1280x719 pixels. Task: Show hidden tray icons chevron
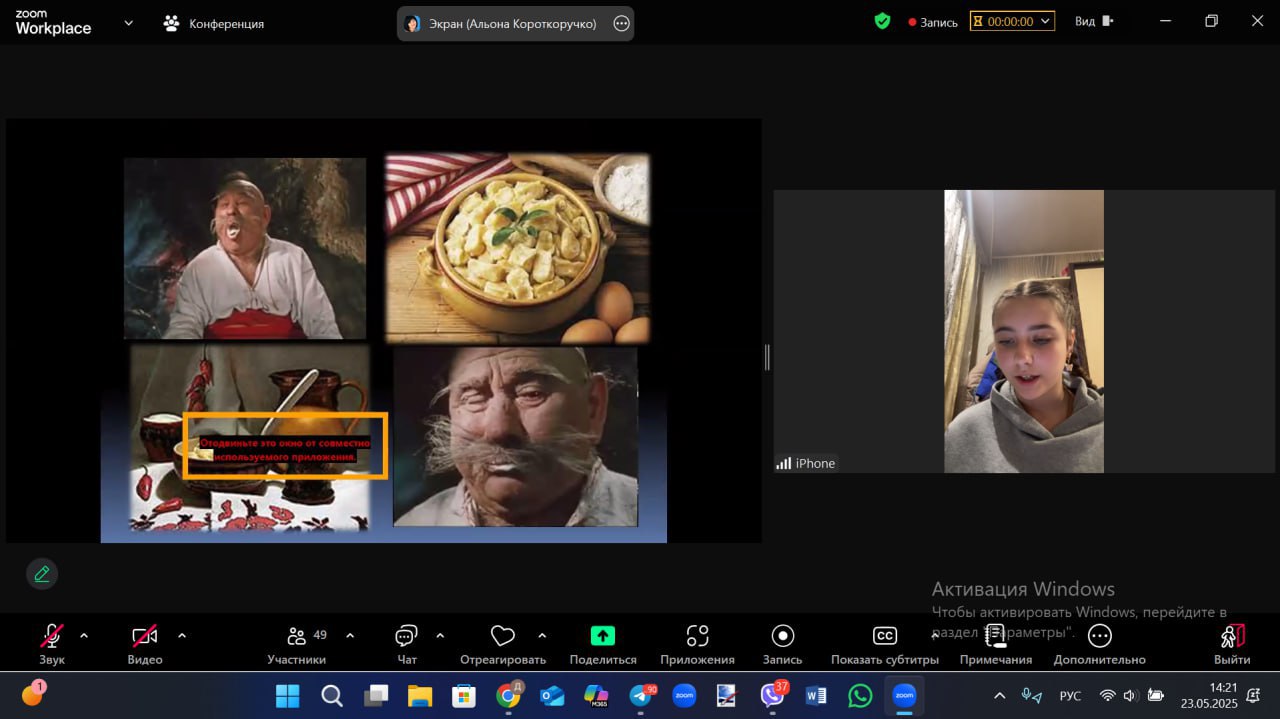tap(999, 695)
